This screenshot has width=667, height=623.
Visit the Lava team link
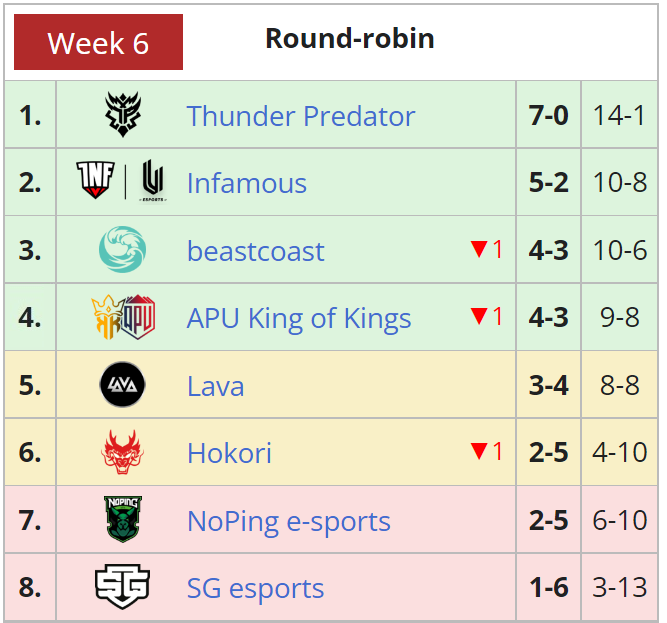(216, 386)
